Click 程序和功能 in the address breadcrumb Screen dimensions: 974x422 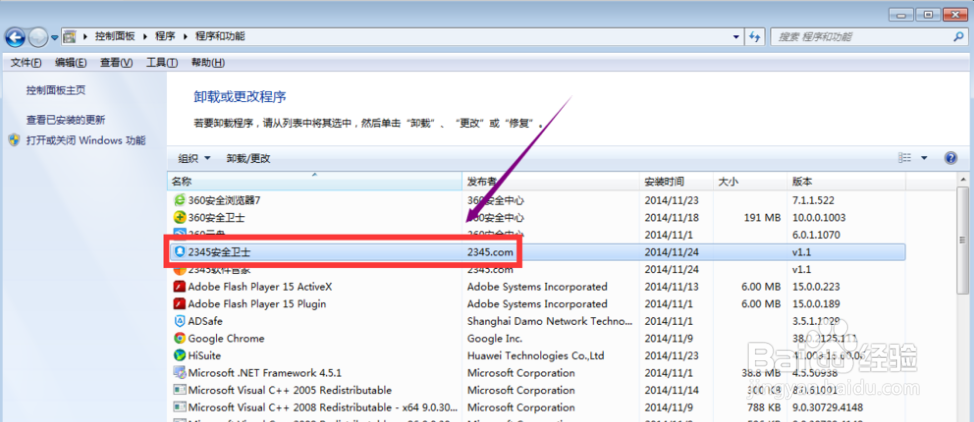[221, 37]
